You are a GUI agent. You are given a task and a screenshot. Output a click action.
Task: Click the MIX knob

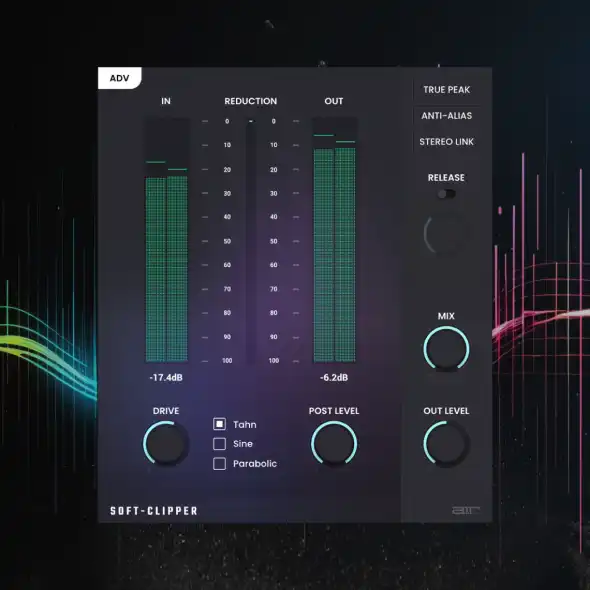446,349
